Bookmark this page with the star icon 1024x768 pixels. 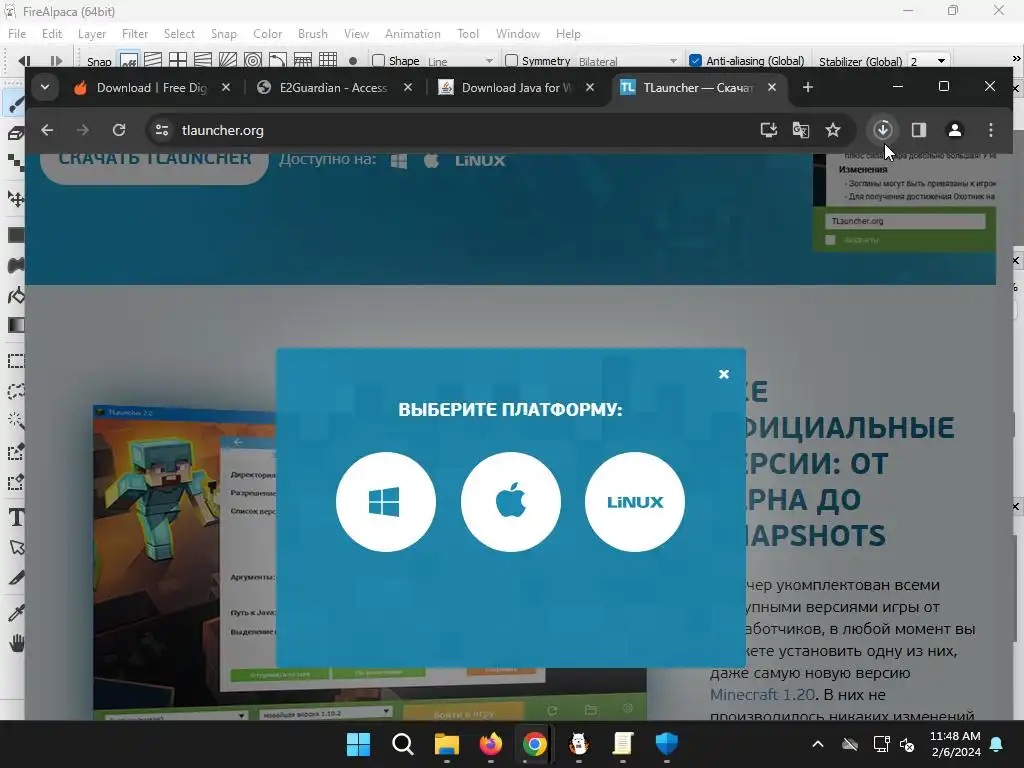pos(833,130)
